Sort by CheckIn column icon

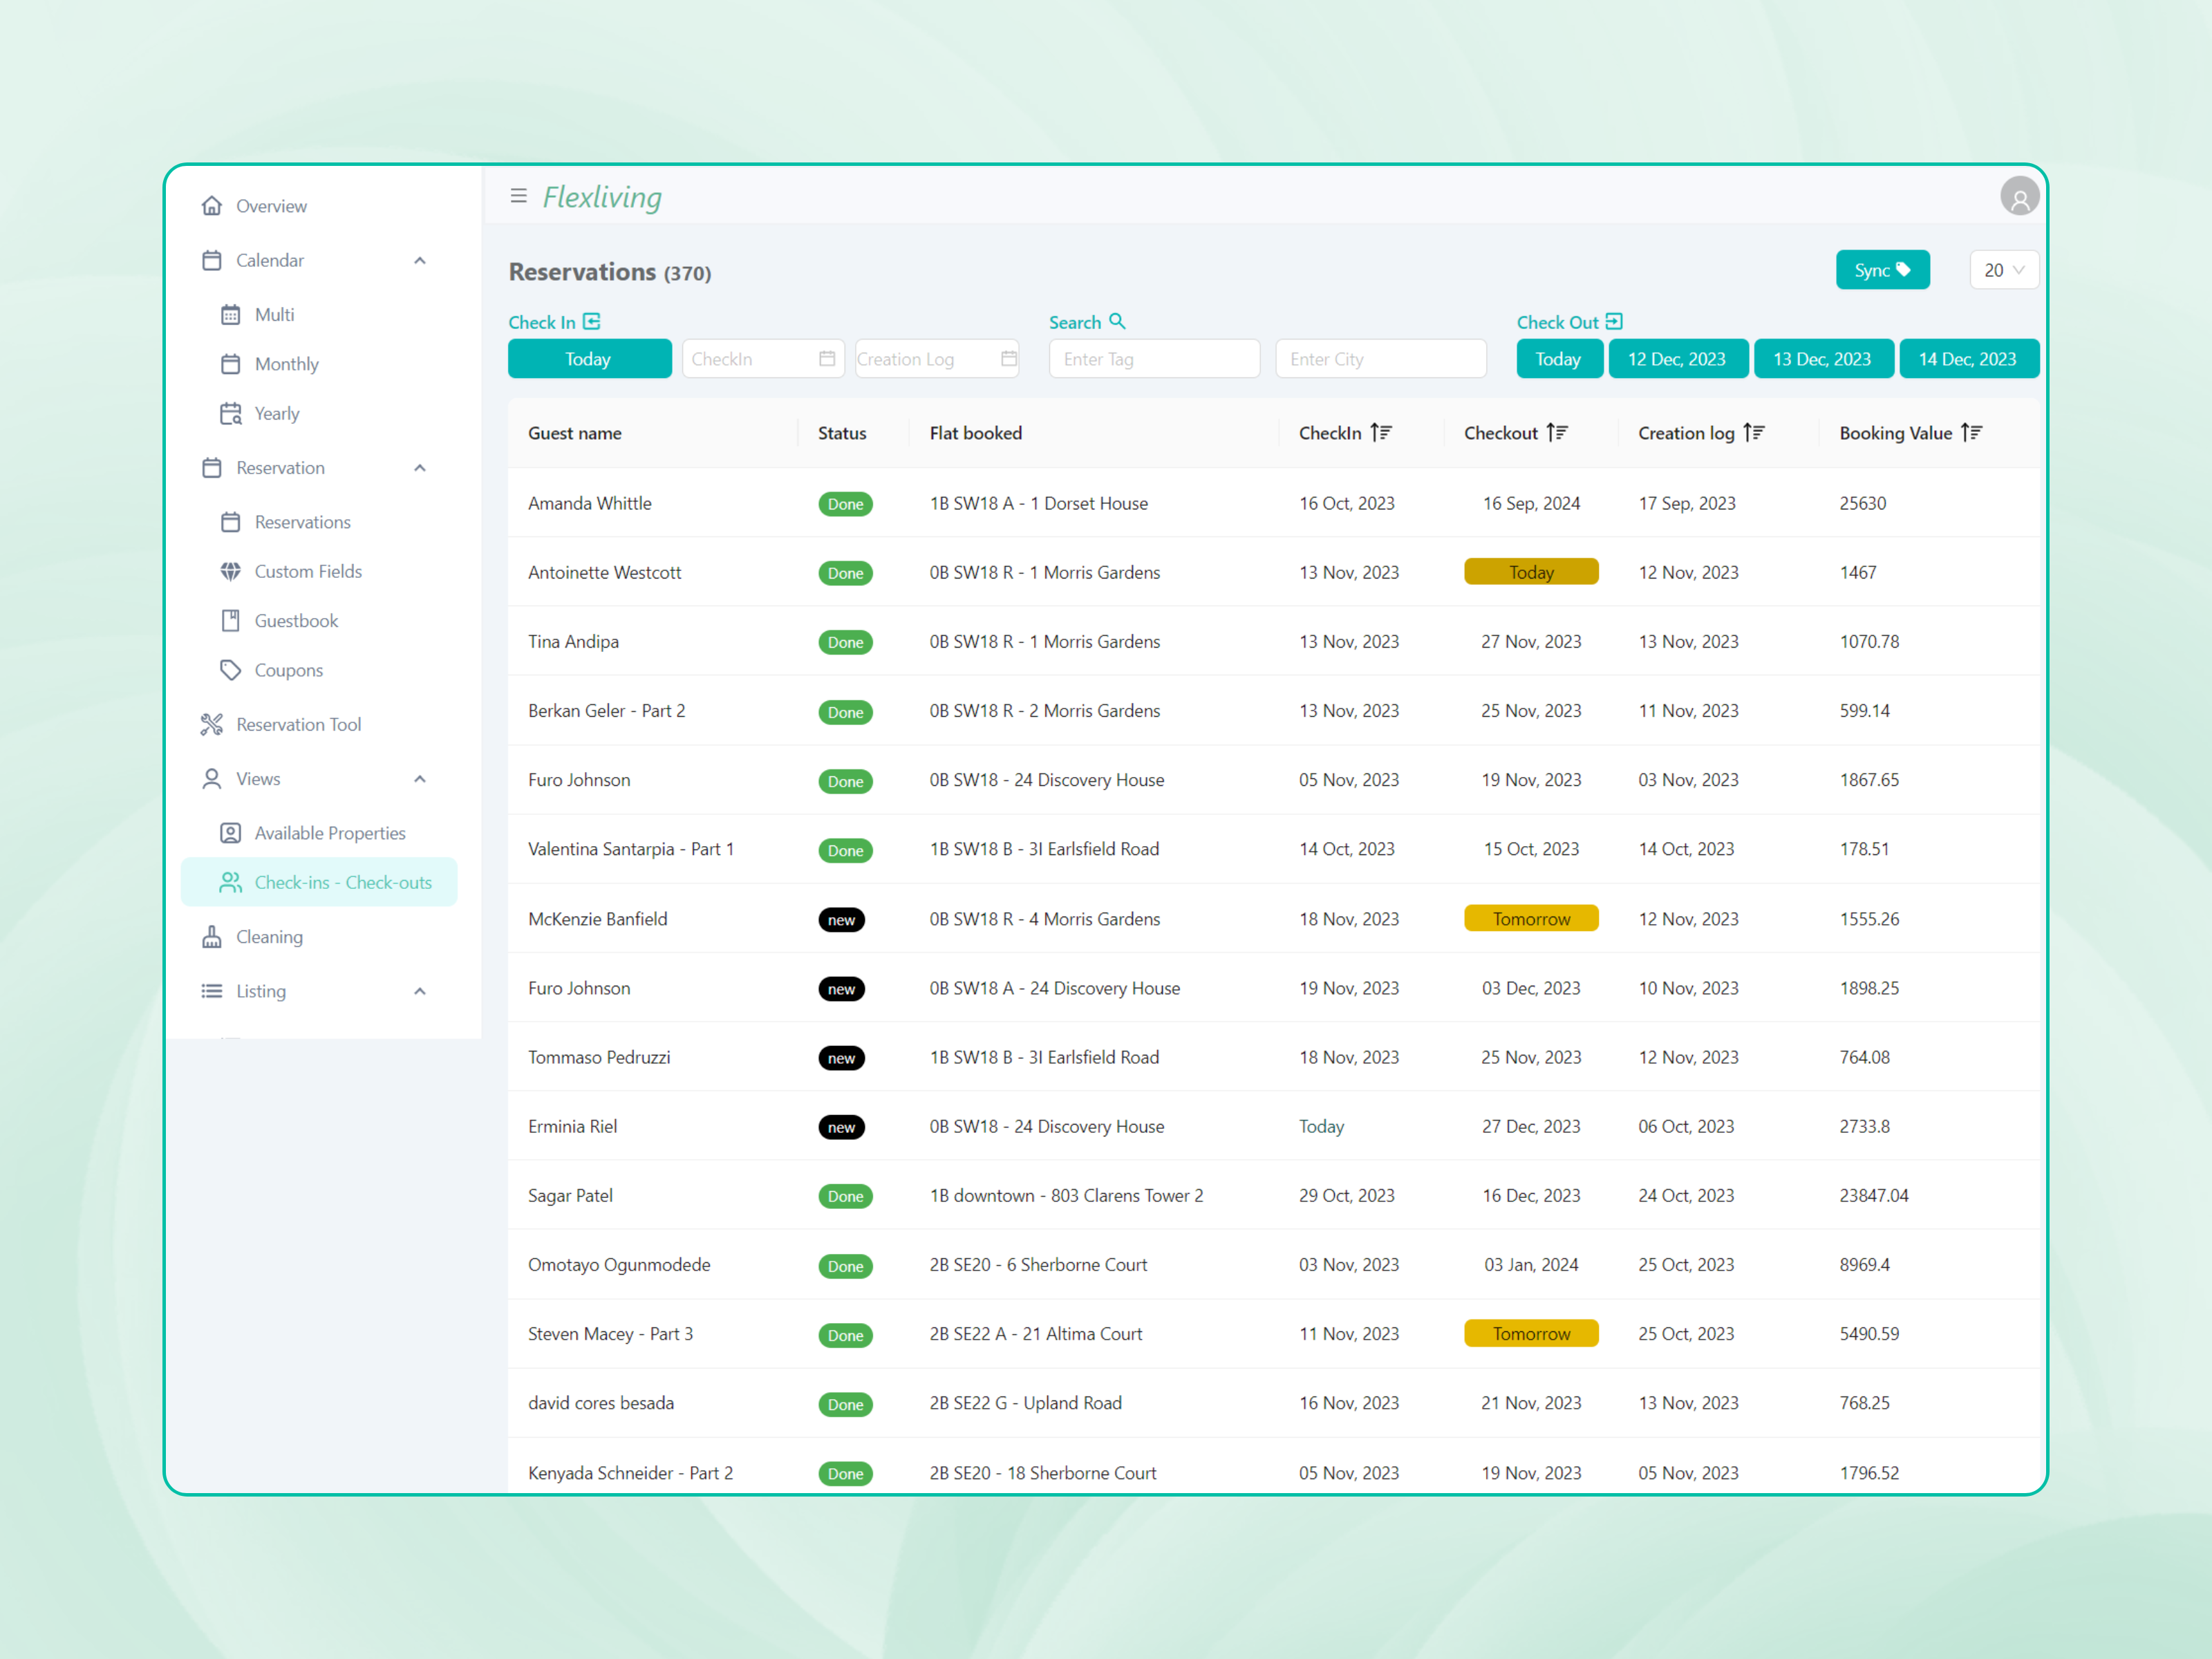click(x=1380, y=433)
